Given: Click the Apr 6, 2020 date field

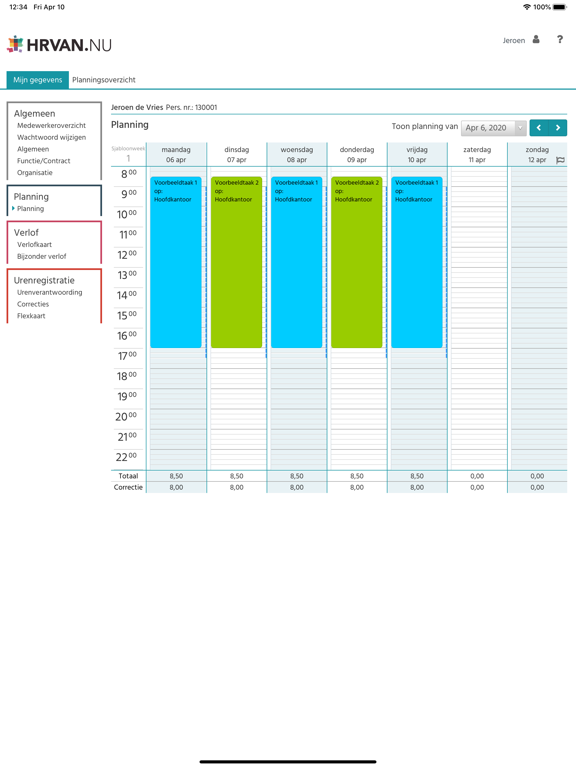Looking at the screenshot, I should click(488, 128).
